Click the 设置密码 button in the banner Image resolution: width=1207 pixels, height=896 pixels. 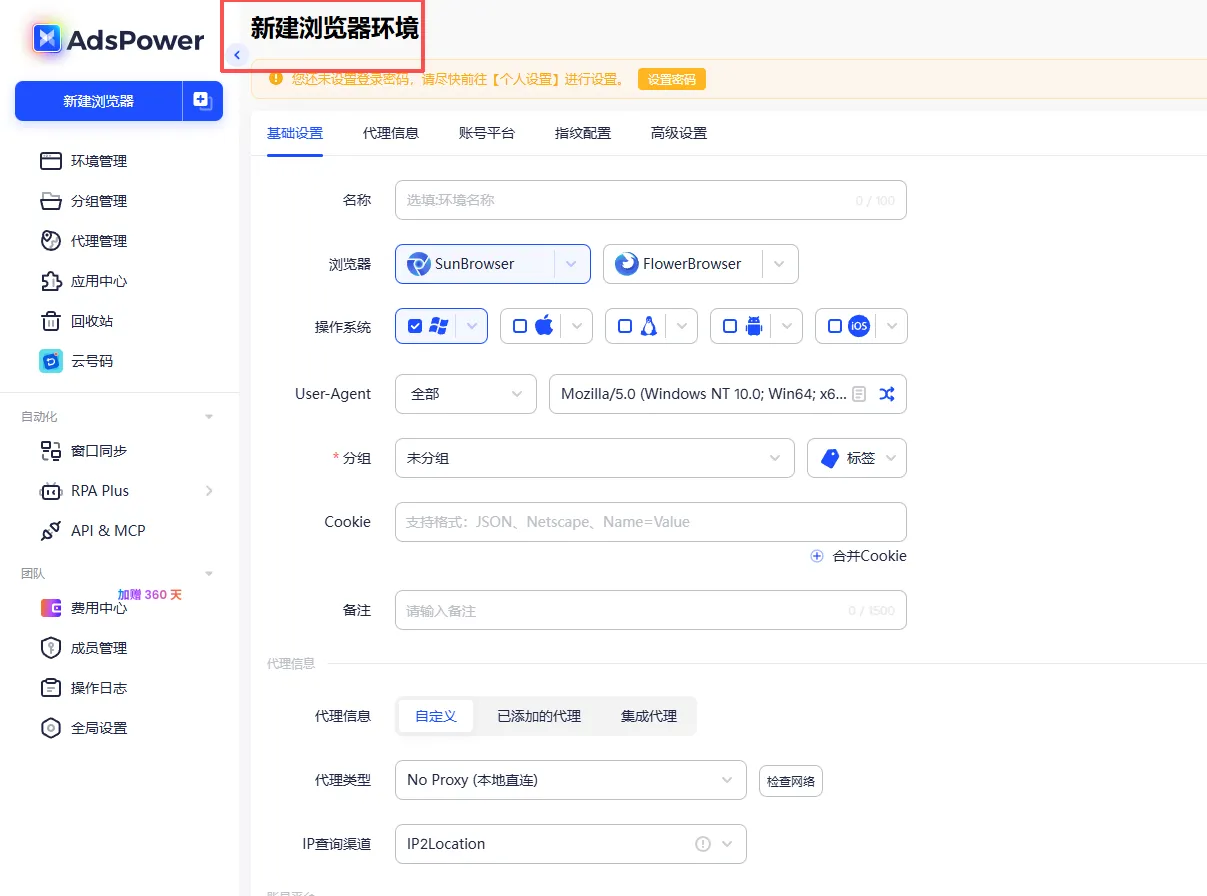pos(671,78)
